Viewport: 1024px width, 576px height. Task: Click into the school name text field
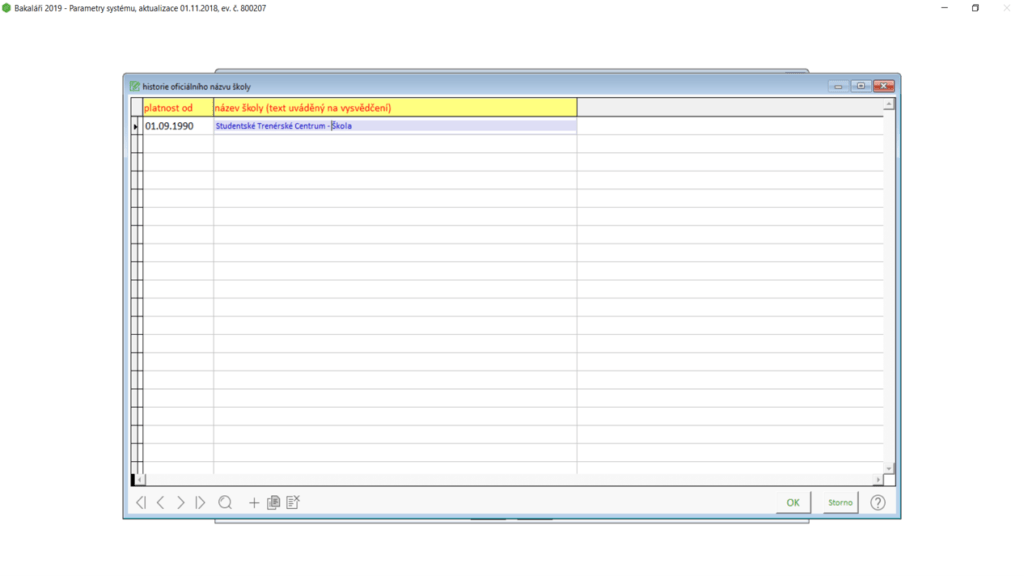tap(395, 127)
